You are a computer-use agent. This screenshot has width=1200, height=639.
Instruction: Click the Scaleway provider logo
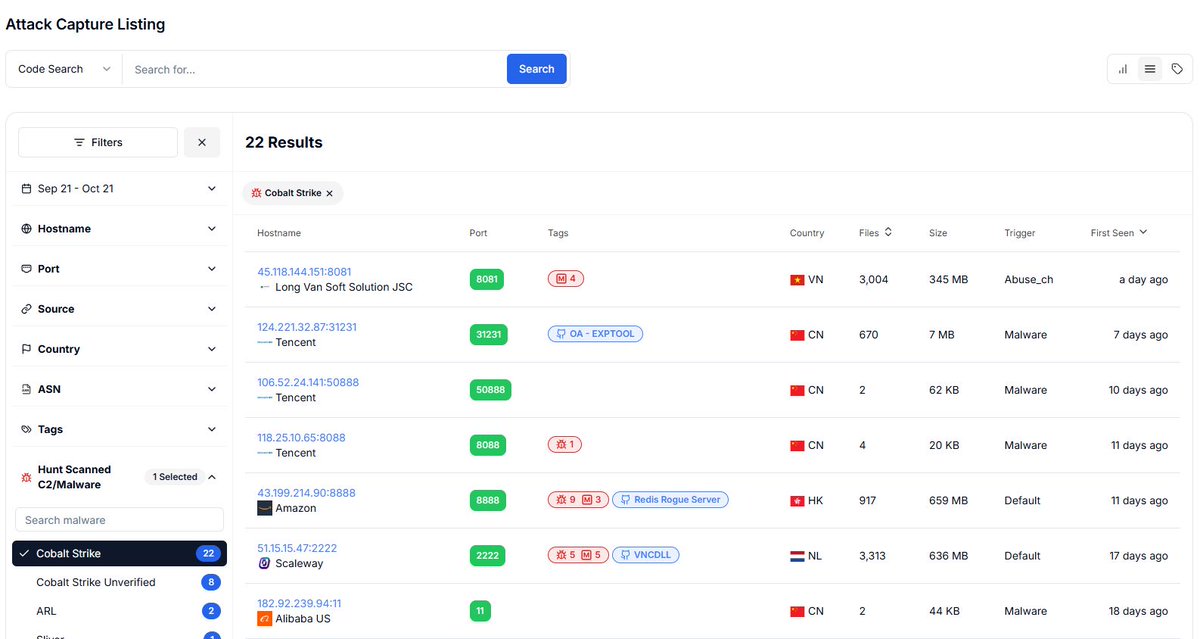click(264, 563)
